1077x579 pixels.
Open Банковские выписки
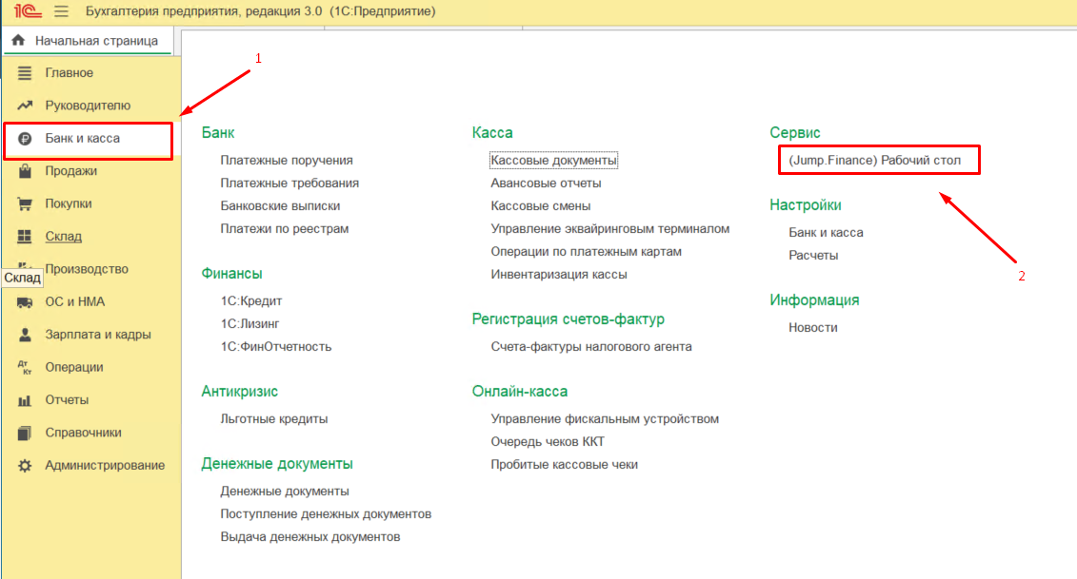pyautogui.click(x=280, y=206)
